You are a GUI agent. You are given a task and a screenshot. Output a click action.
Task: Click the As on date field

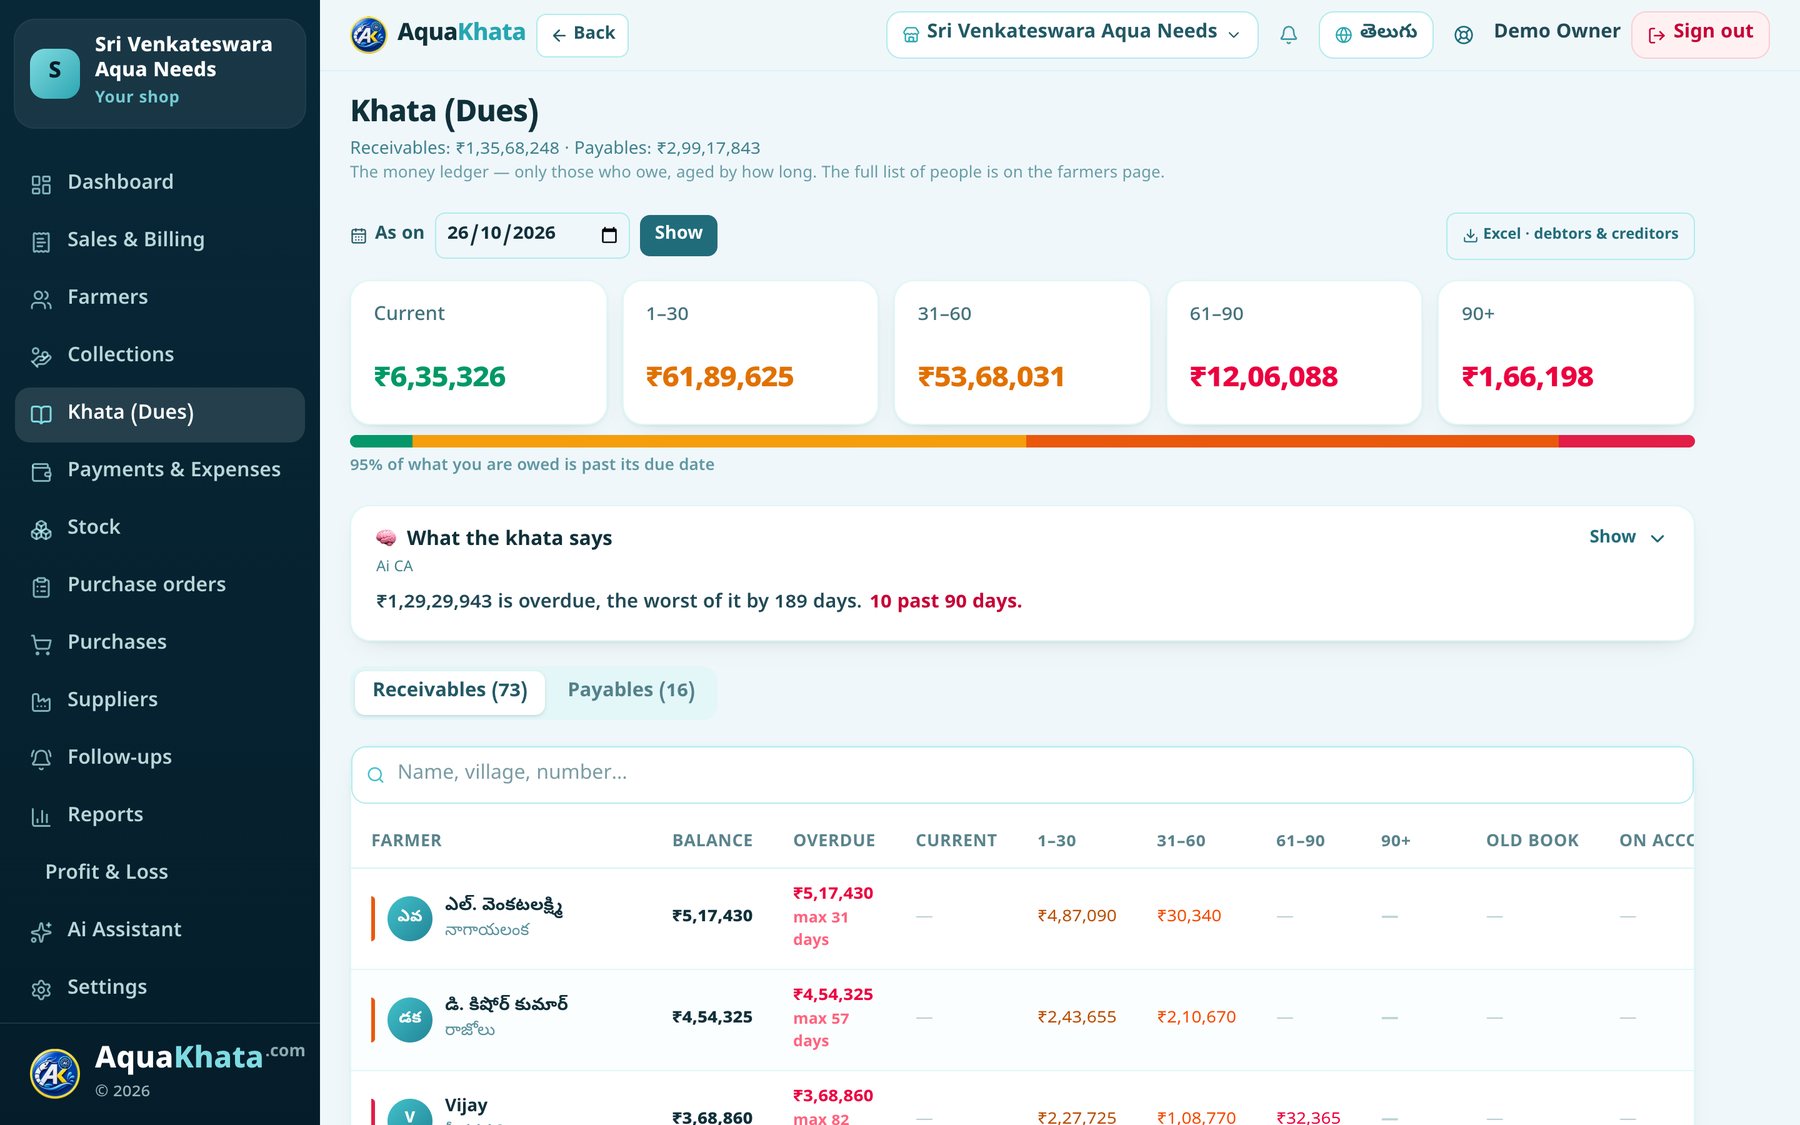(x=532, y=235)
